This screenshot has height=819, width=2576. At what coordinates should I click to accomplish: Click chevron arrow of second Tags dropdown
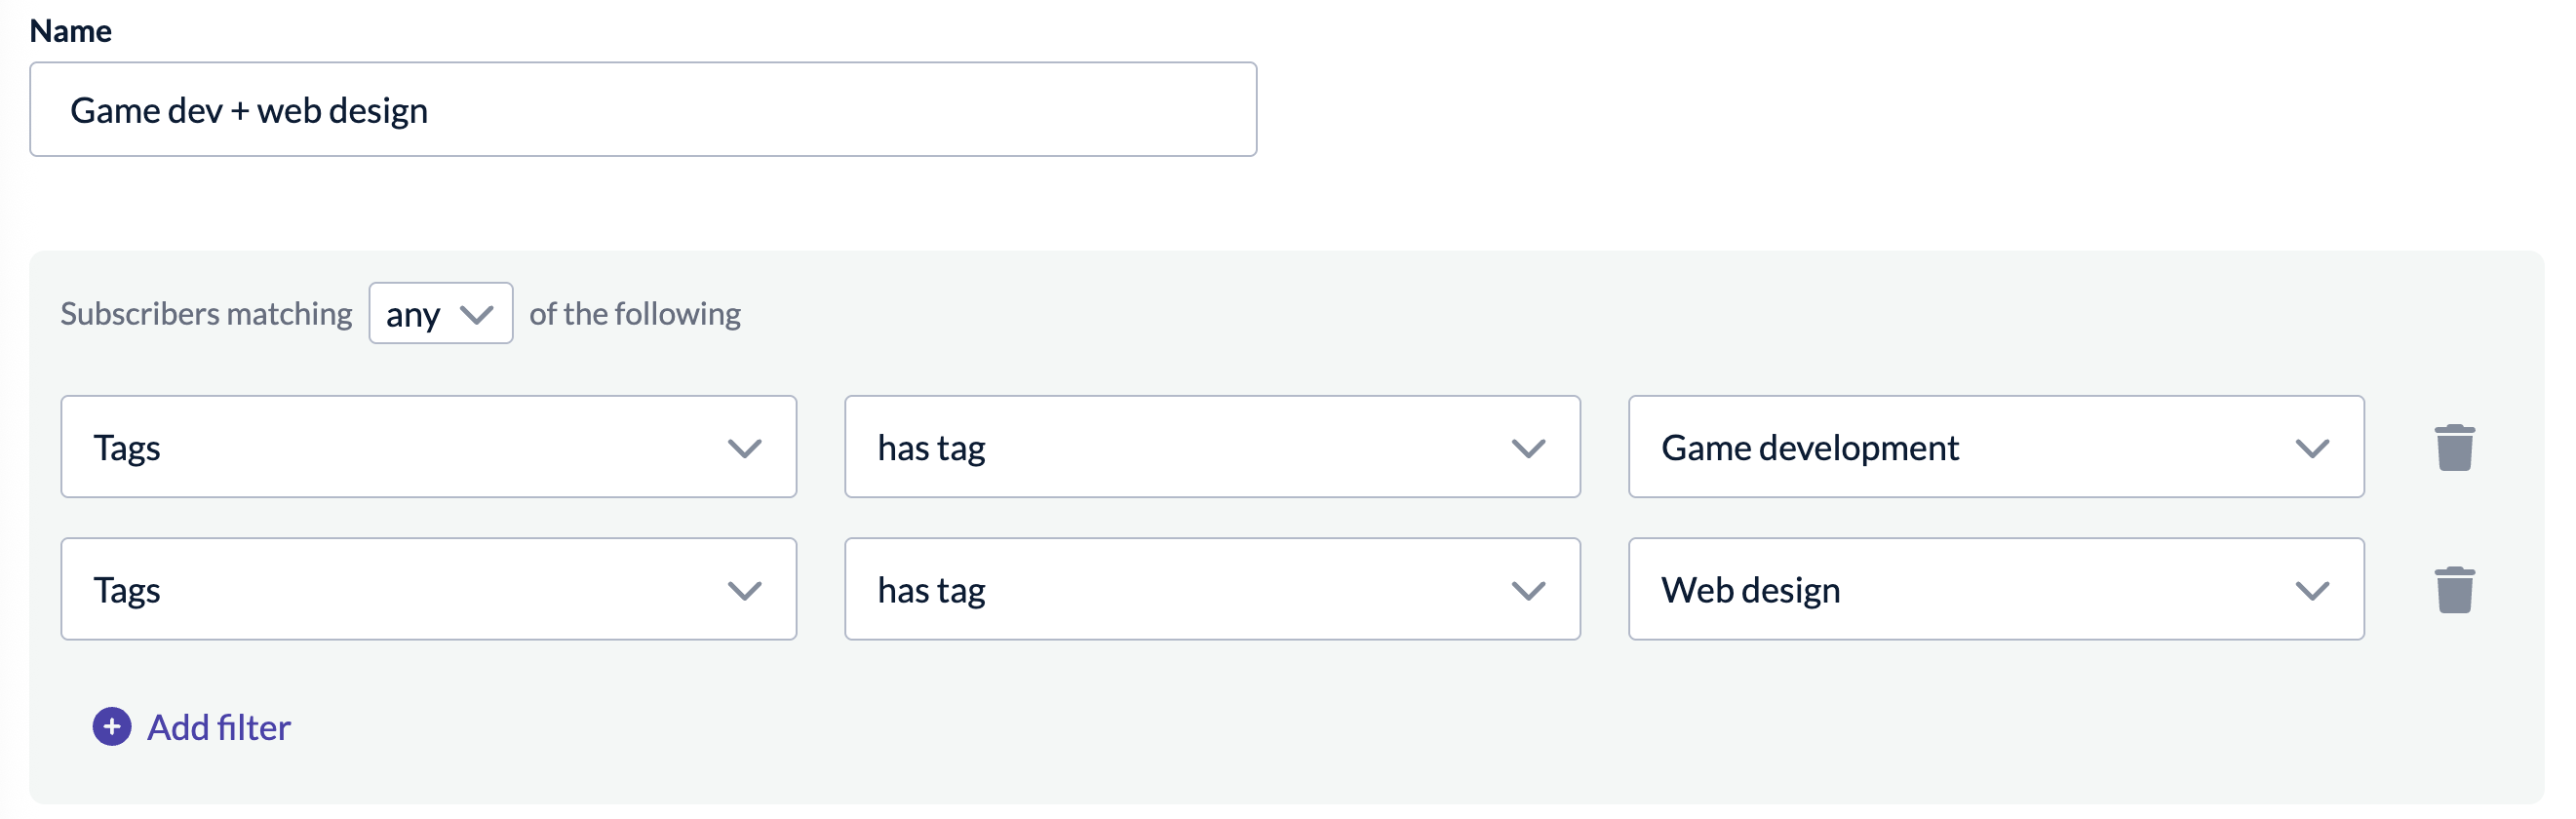744,592
